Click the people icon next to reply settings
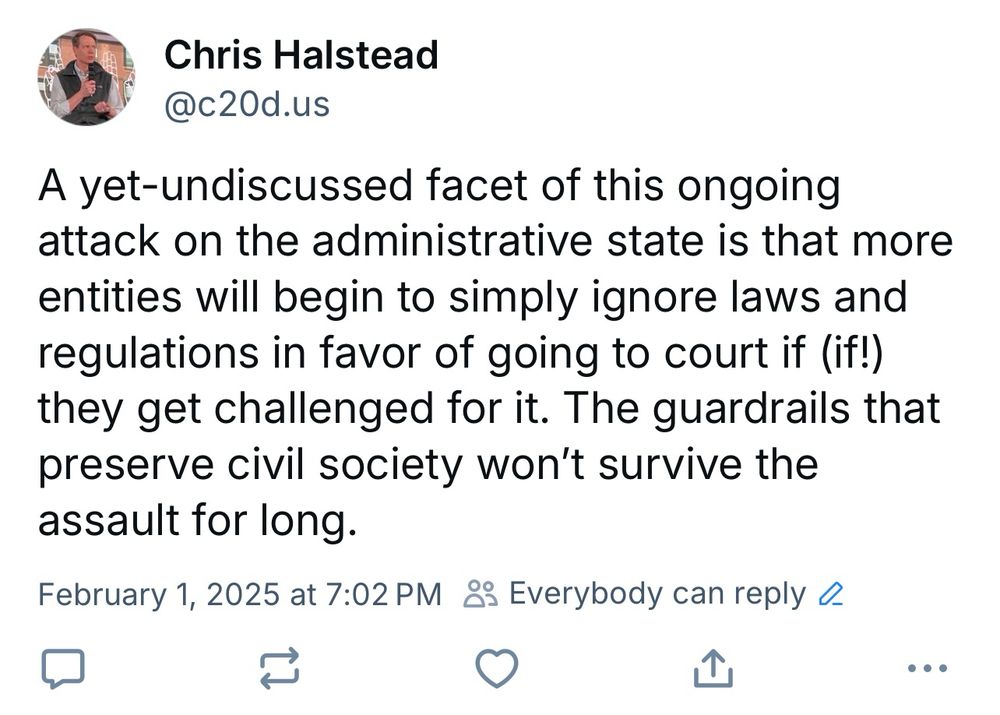 coord(480,592)
